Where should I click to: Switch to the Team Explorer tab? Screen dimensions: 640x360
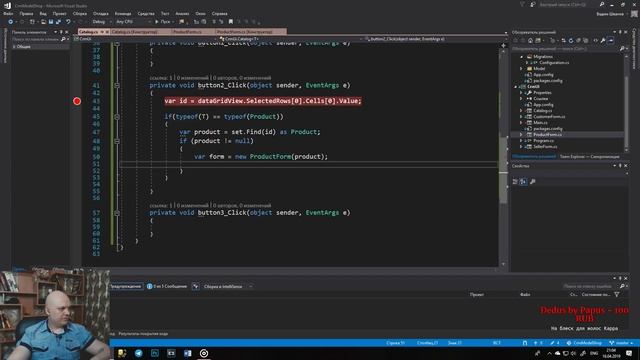[589, 157]
